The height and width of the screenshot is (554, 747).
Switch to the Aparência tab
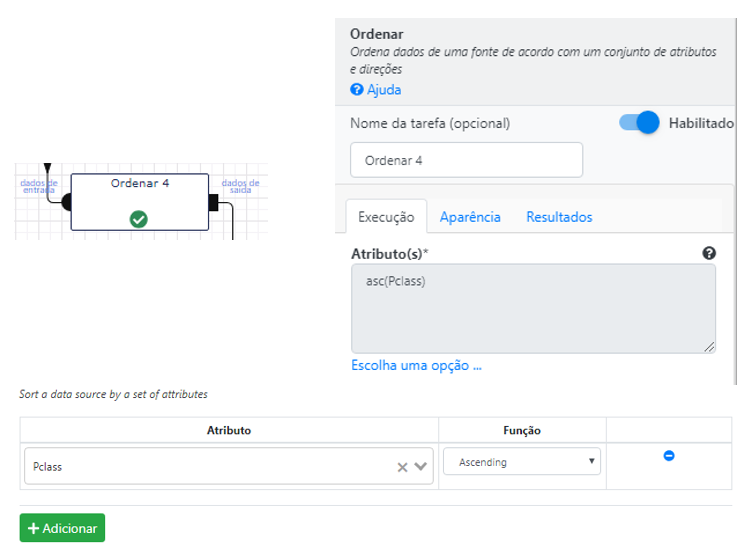470,217
